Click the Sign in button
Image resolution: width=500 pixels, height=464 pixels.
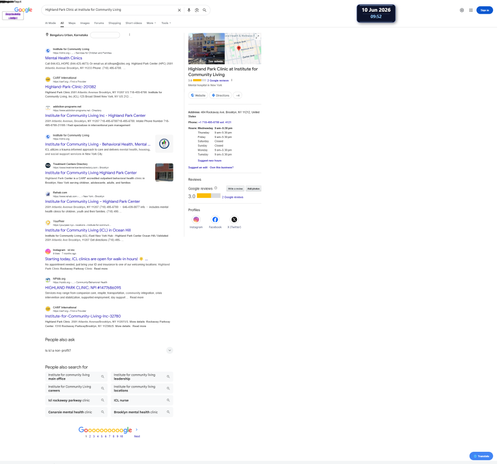pos(484,10)
